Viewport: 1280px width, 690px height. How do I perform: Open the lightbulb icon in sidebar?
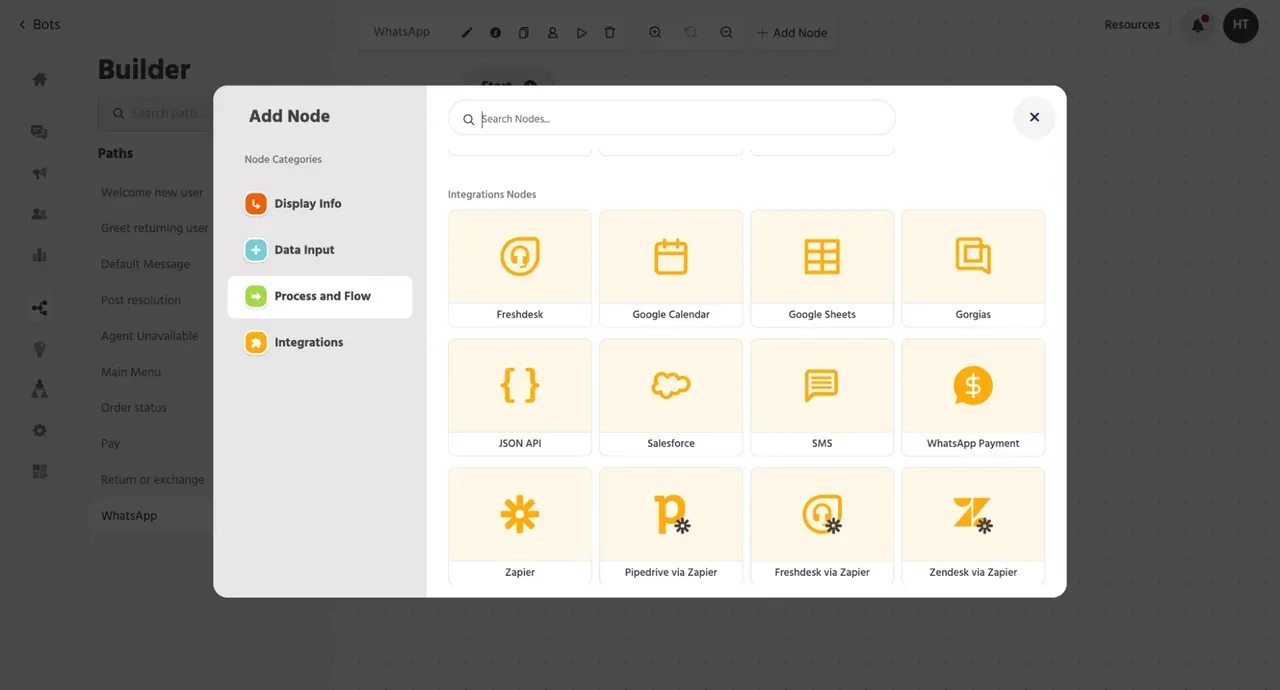click(40, 349)
